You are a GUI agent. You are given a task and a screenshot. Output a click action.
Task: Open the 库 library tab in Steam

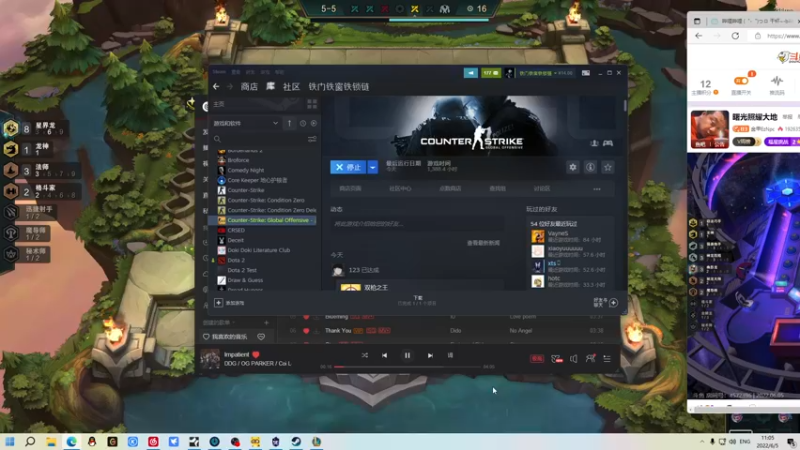tap(270, 87)
